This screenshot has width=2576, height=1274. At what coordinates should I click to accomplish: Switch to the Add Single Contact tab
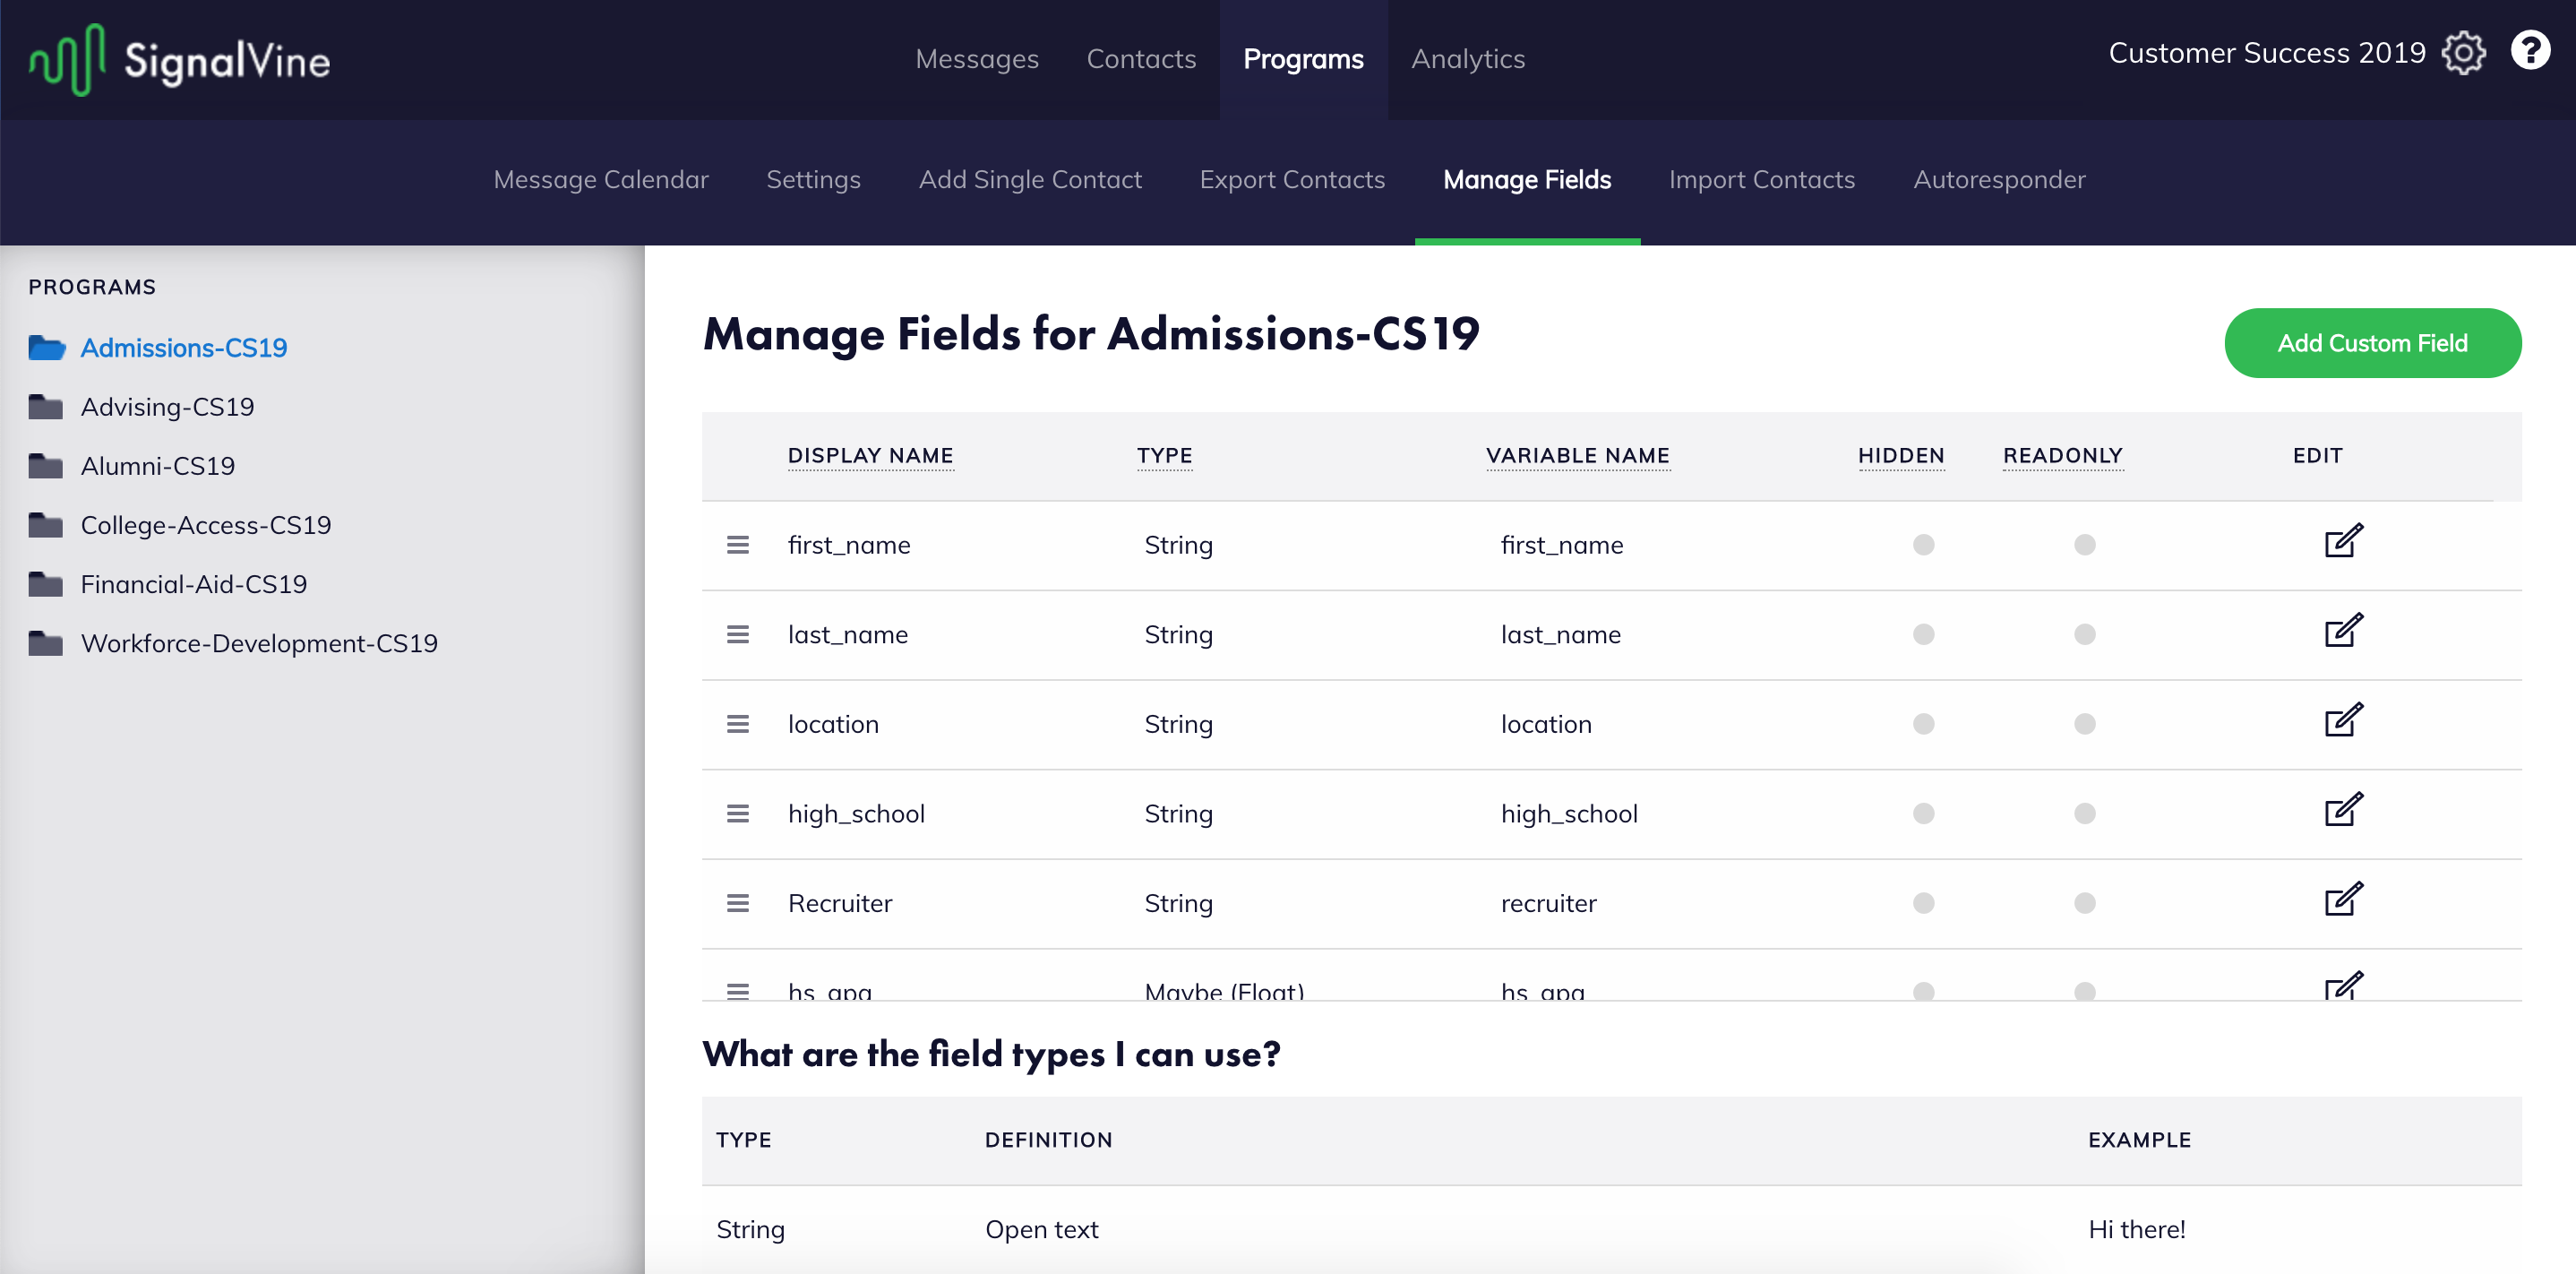click(1030, 179)
